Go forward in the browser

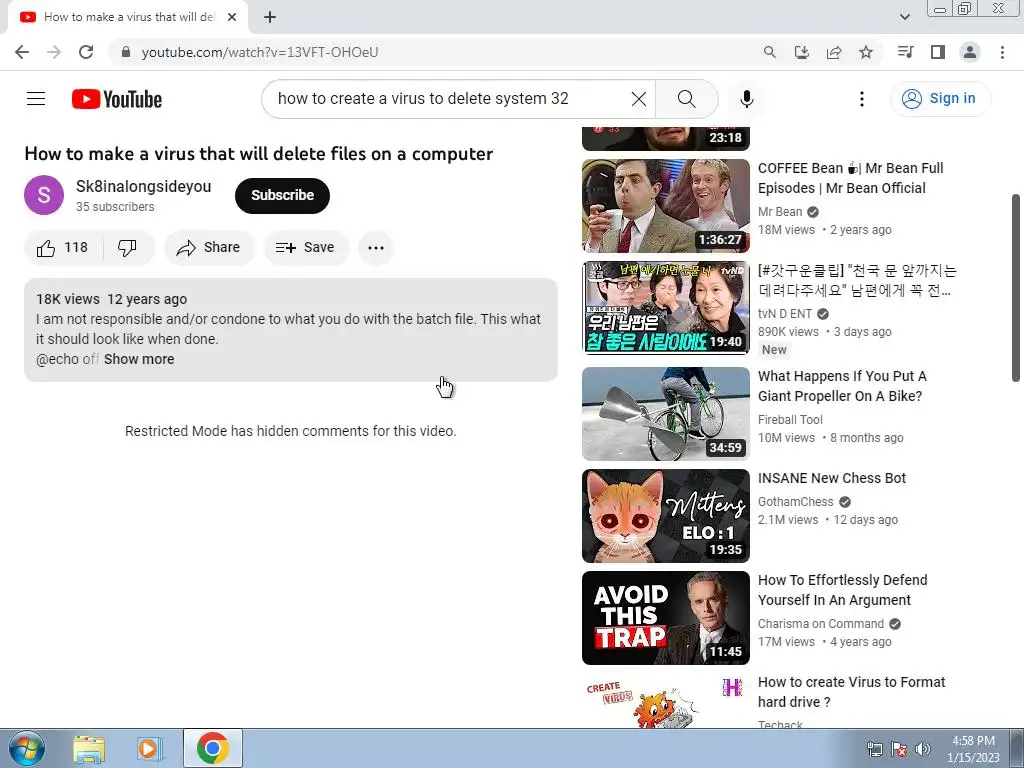(54, 52)
